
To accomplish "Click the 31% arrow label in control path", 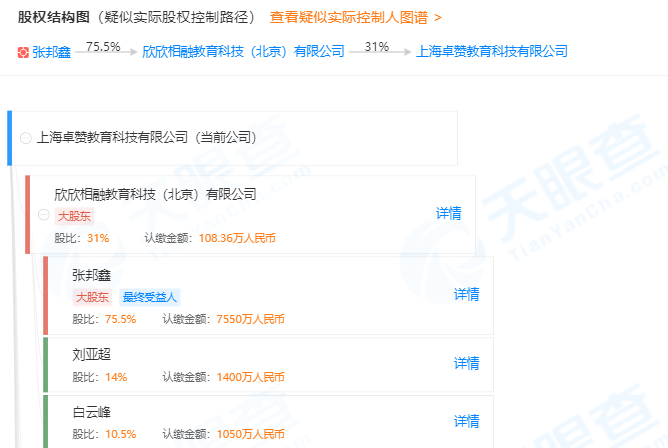I will [377, 46].
